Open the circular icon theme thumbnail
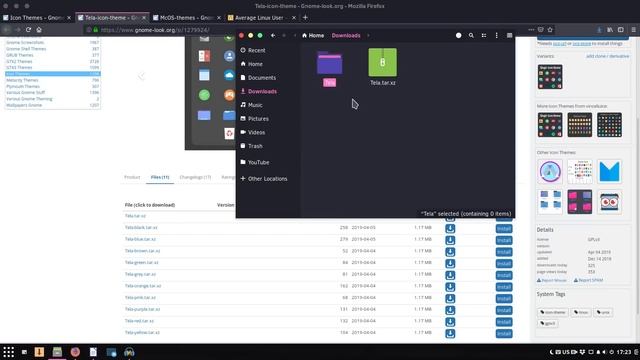The height and width of the screenshot is (360, 640). pyautogui.click(x=550, y=171)
